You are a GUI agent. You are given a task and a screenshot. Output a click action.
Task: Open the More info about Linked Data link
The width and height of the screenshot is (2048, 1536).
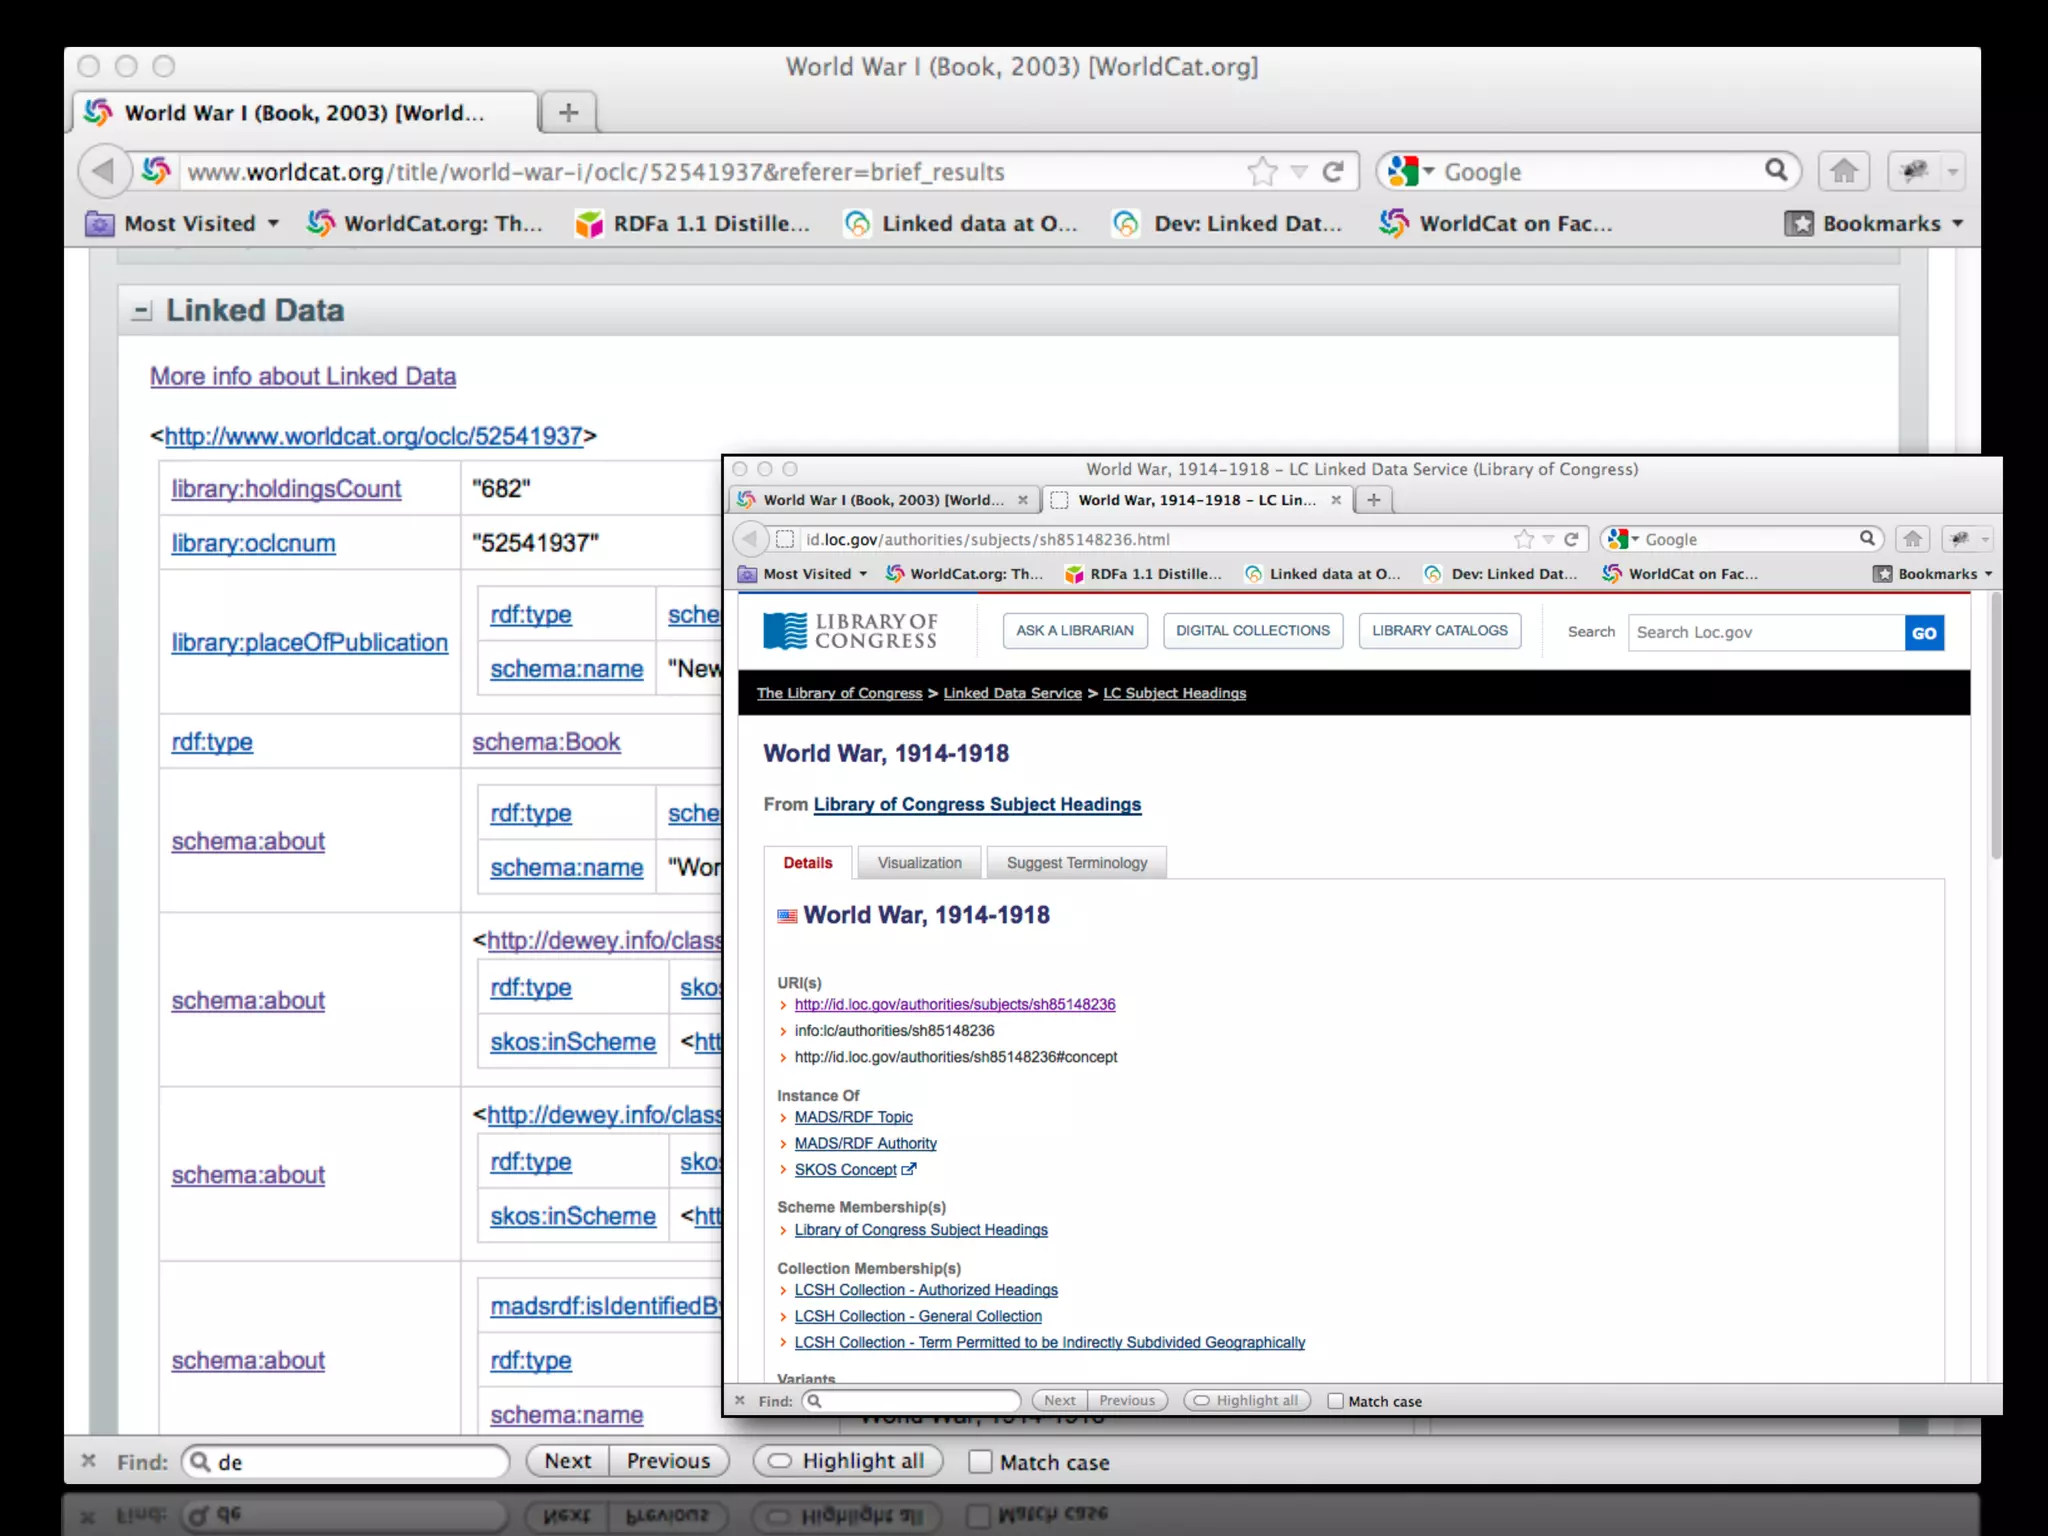coord(303,377)
